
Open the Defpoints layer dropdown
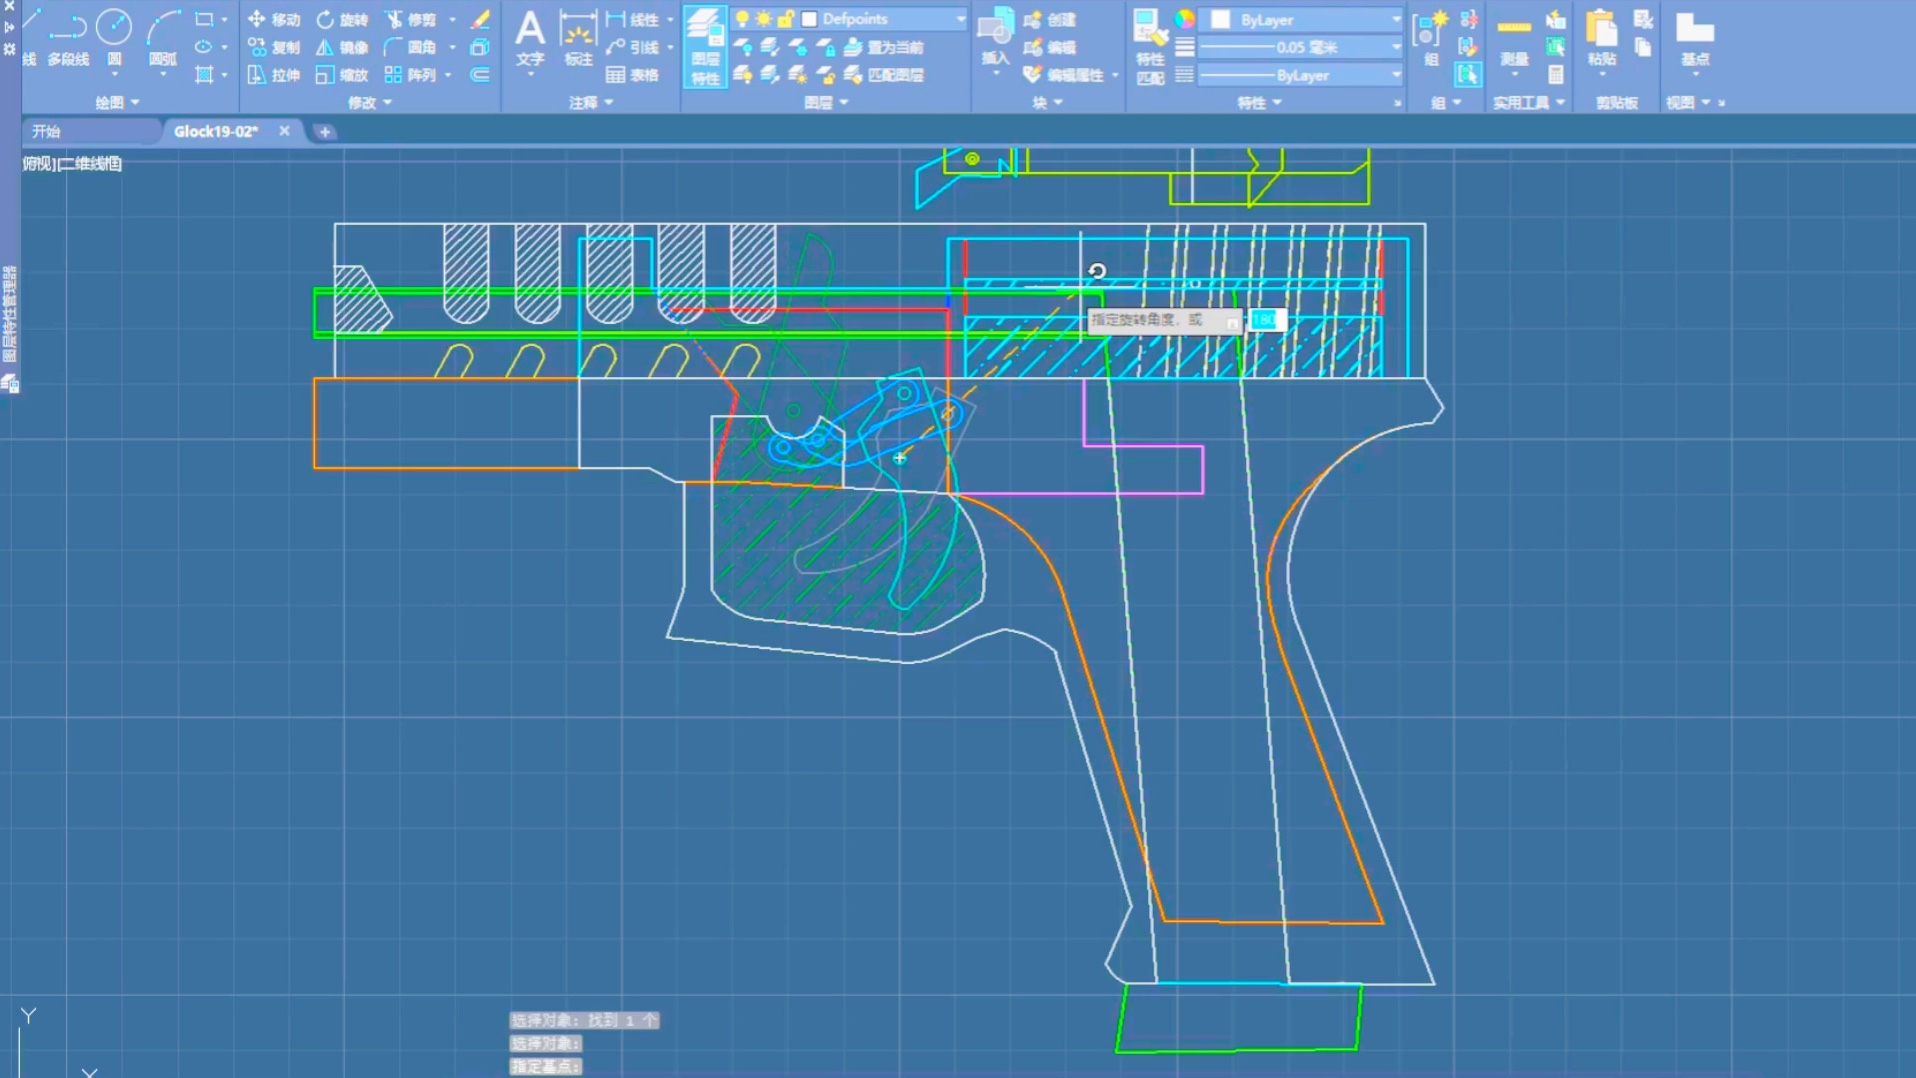pyautogui.click(x=960, y=19)
